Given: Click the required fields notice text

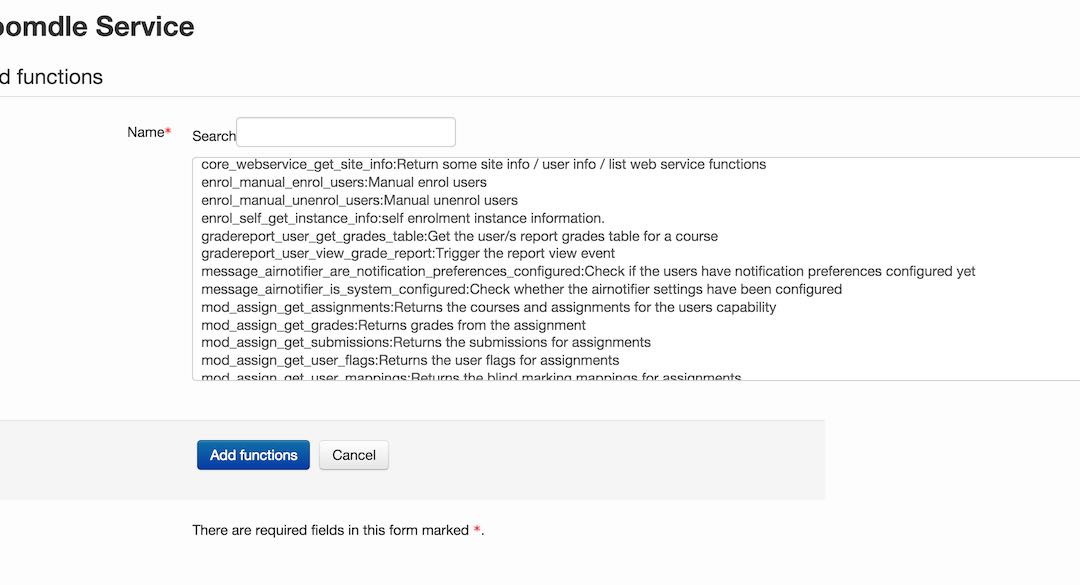Looking at the screenshot, I should 337,530.
